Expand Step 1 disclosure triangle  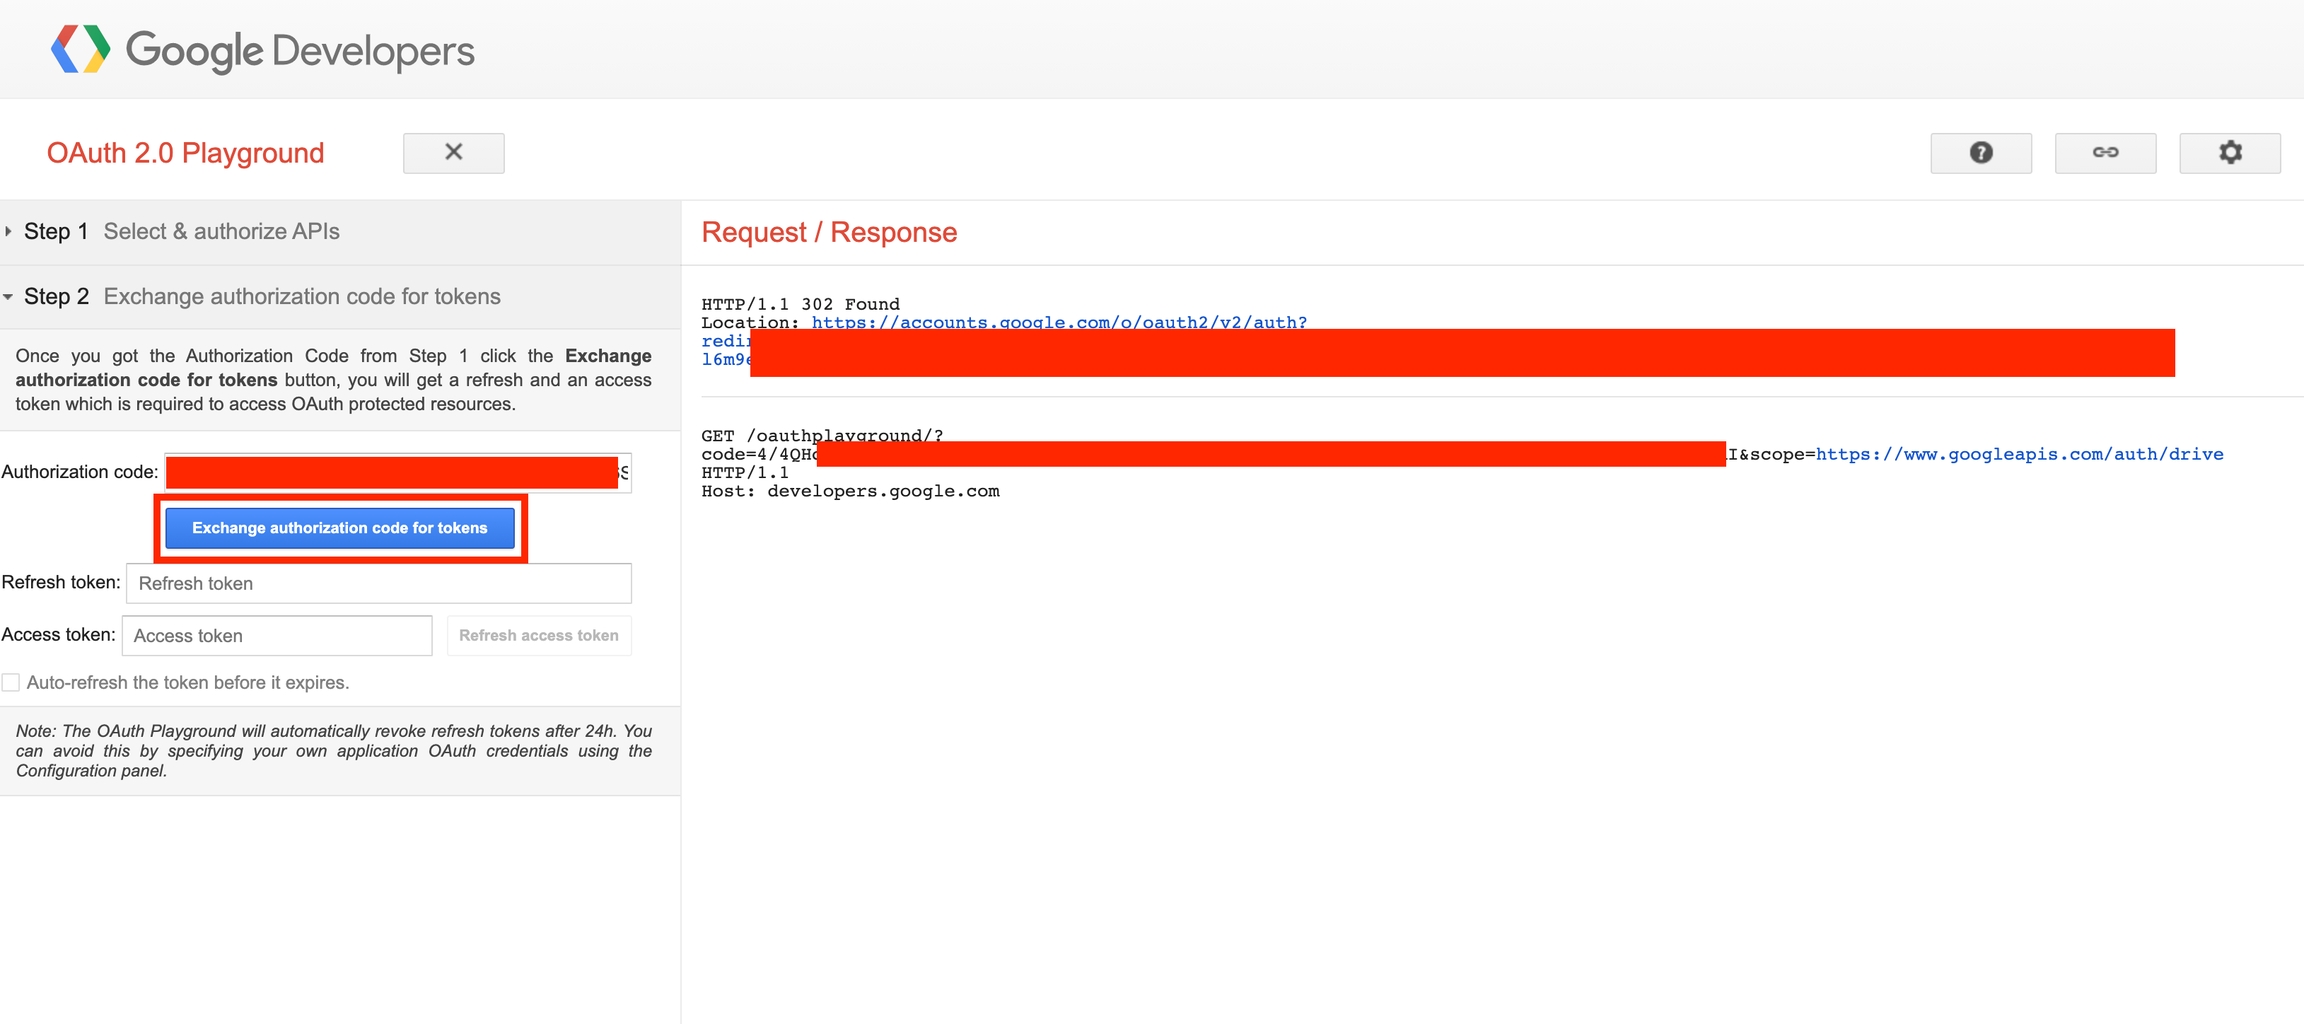9,232
